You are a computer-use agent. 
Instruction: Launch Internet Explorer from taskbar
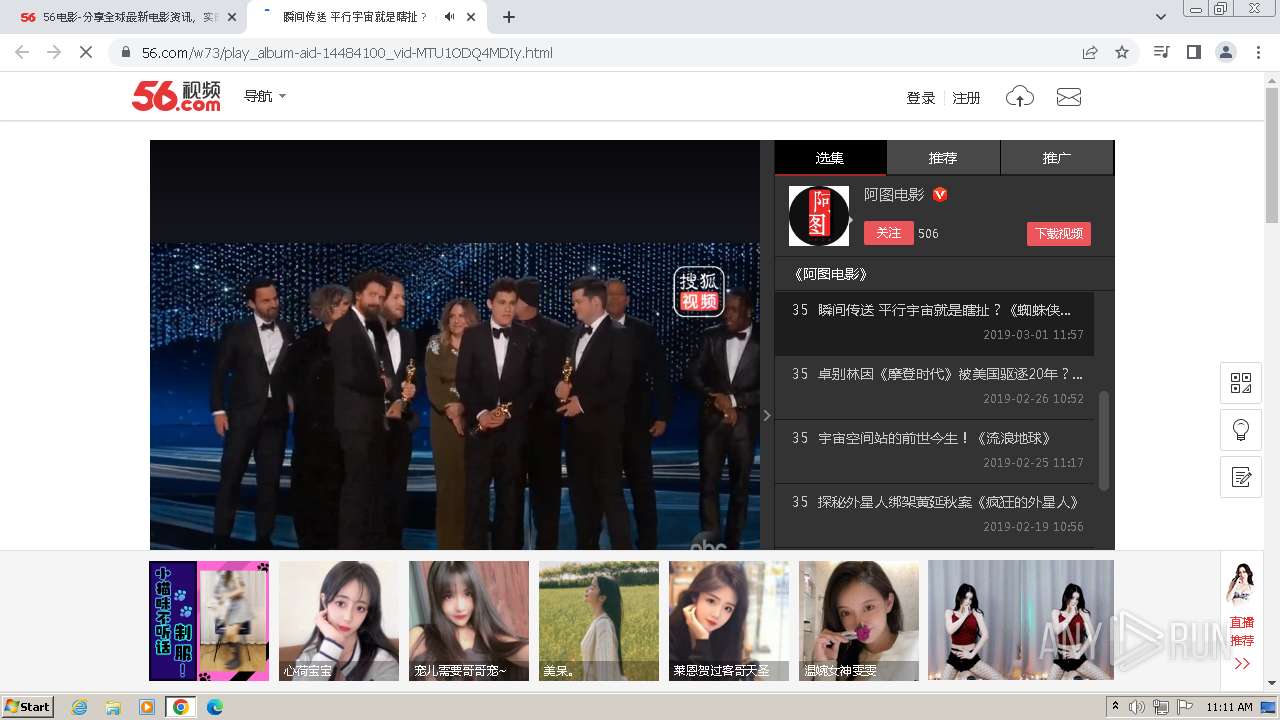[79, 707]
